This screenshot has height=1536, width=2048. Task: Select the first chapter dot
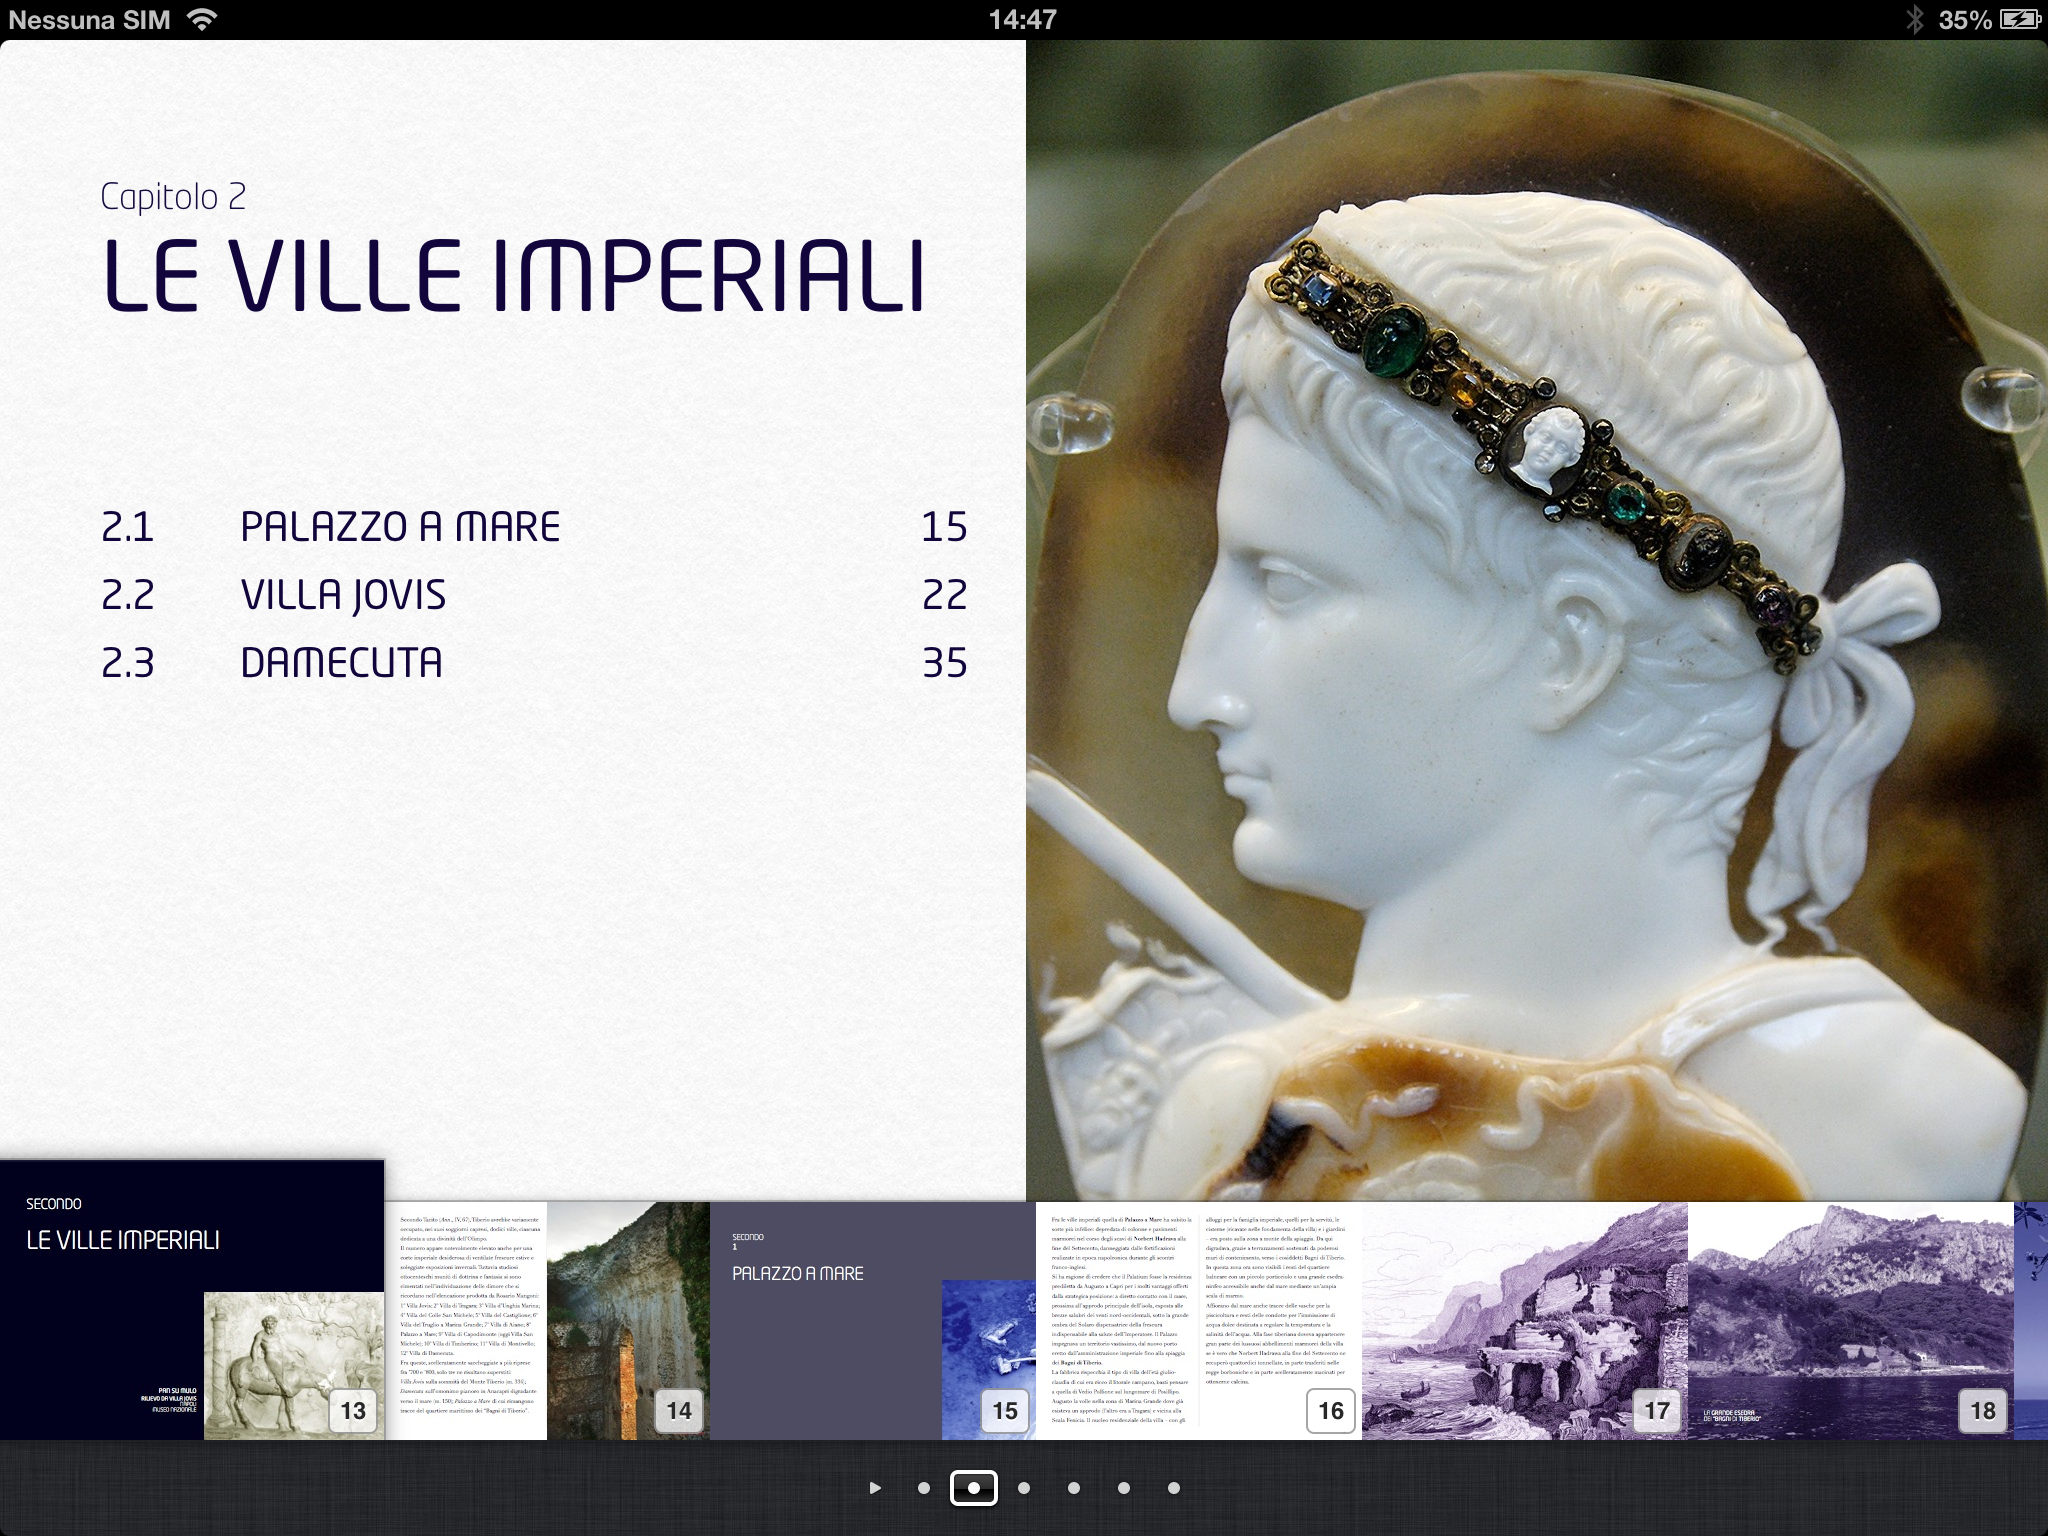tap(923, 1488)
